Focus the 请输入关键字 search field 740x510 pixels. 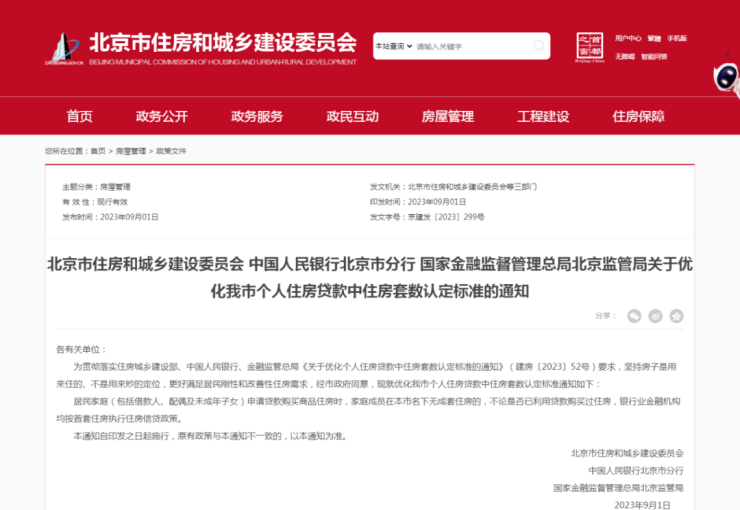pyautogui.click(x=472, y=46)
